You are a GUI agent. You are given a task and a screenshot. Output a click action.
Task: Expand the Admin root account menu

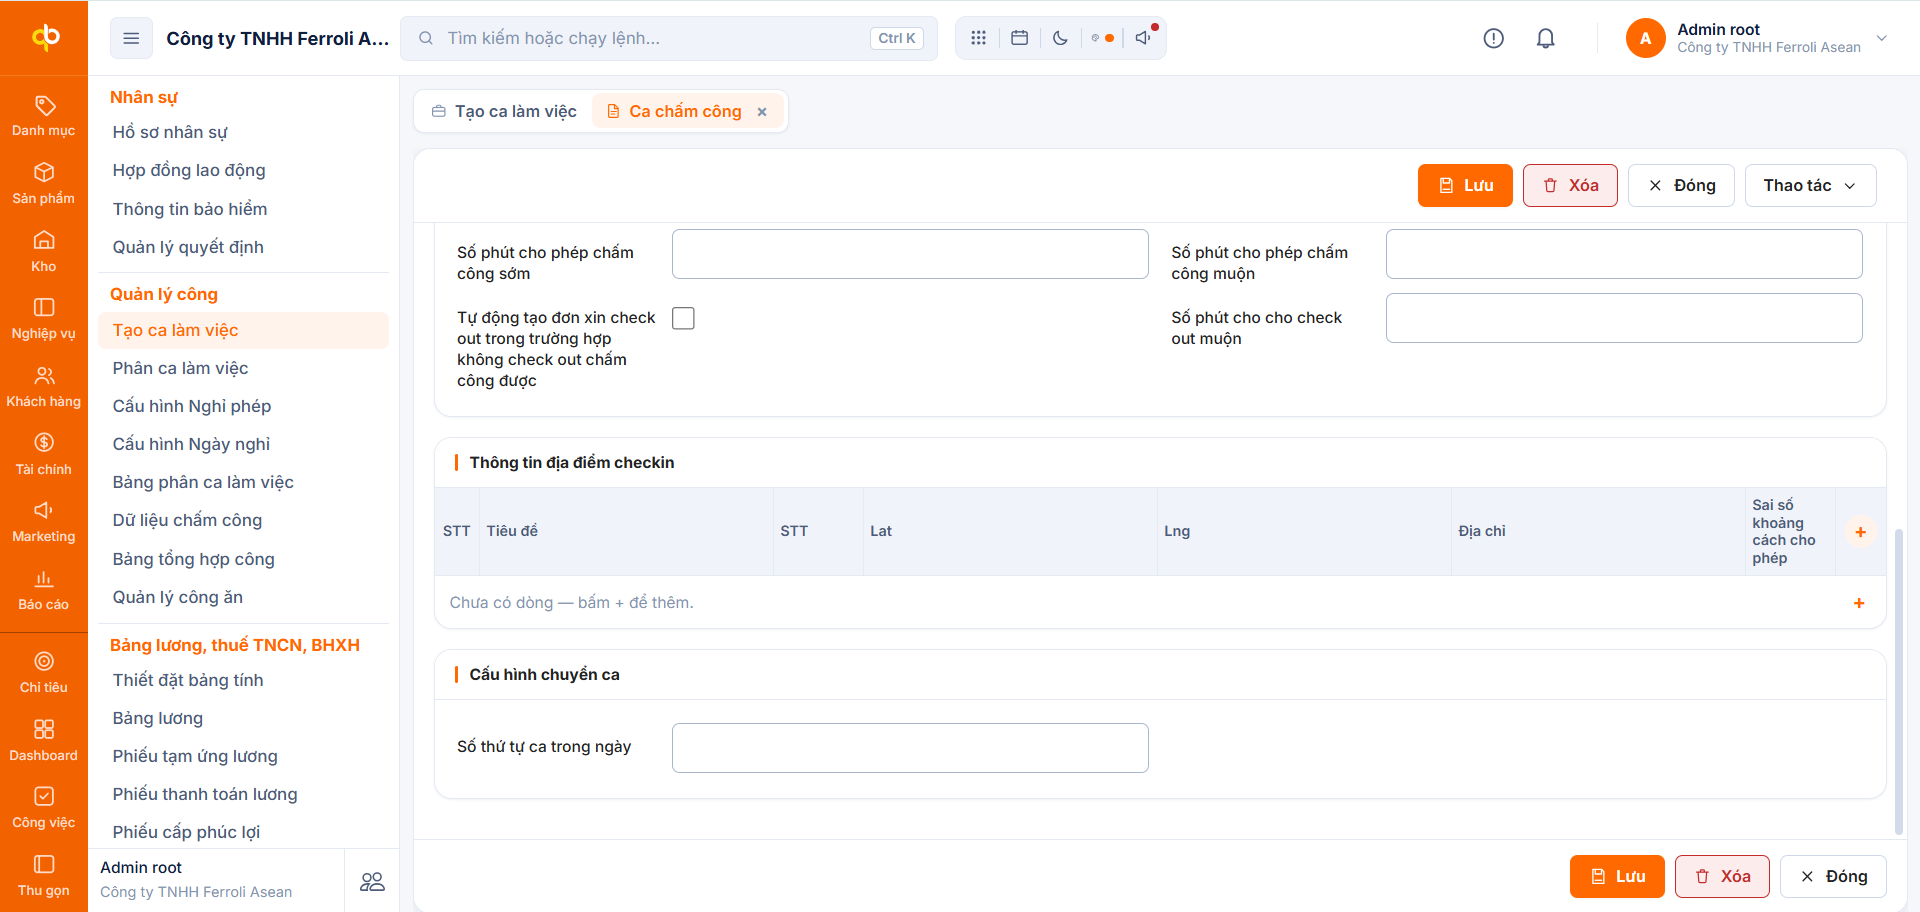[x=1757, y=38]
